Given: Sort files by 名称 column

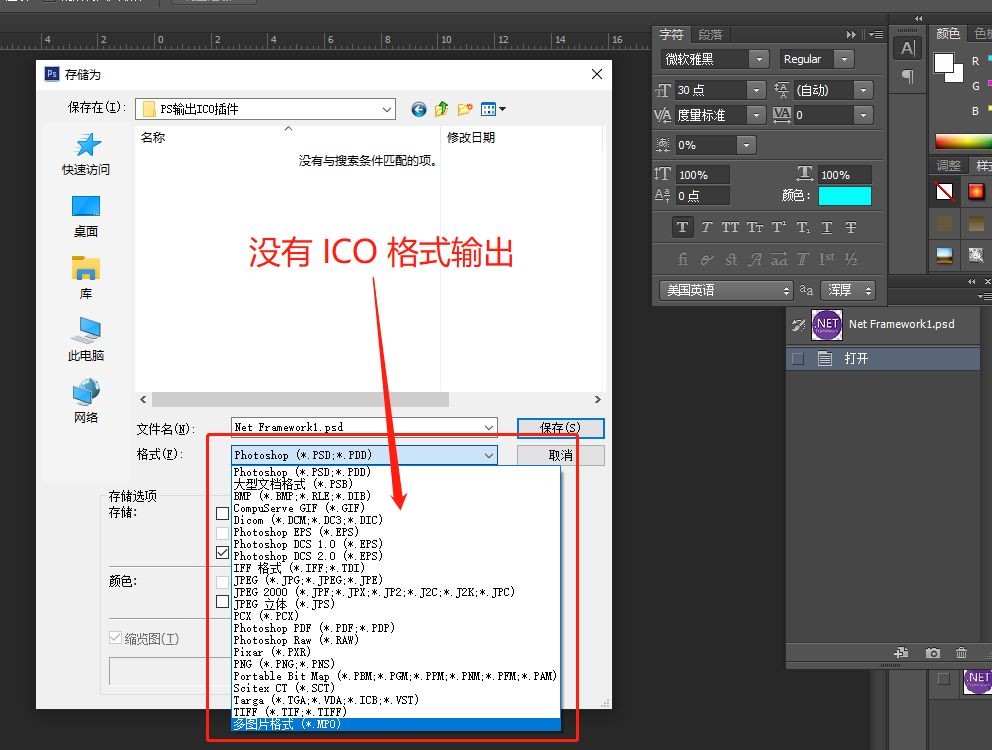Looking at the screenshot, I should 288,137.
